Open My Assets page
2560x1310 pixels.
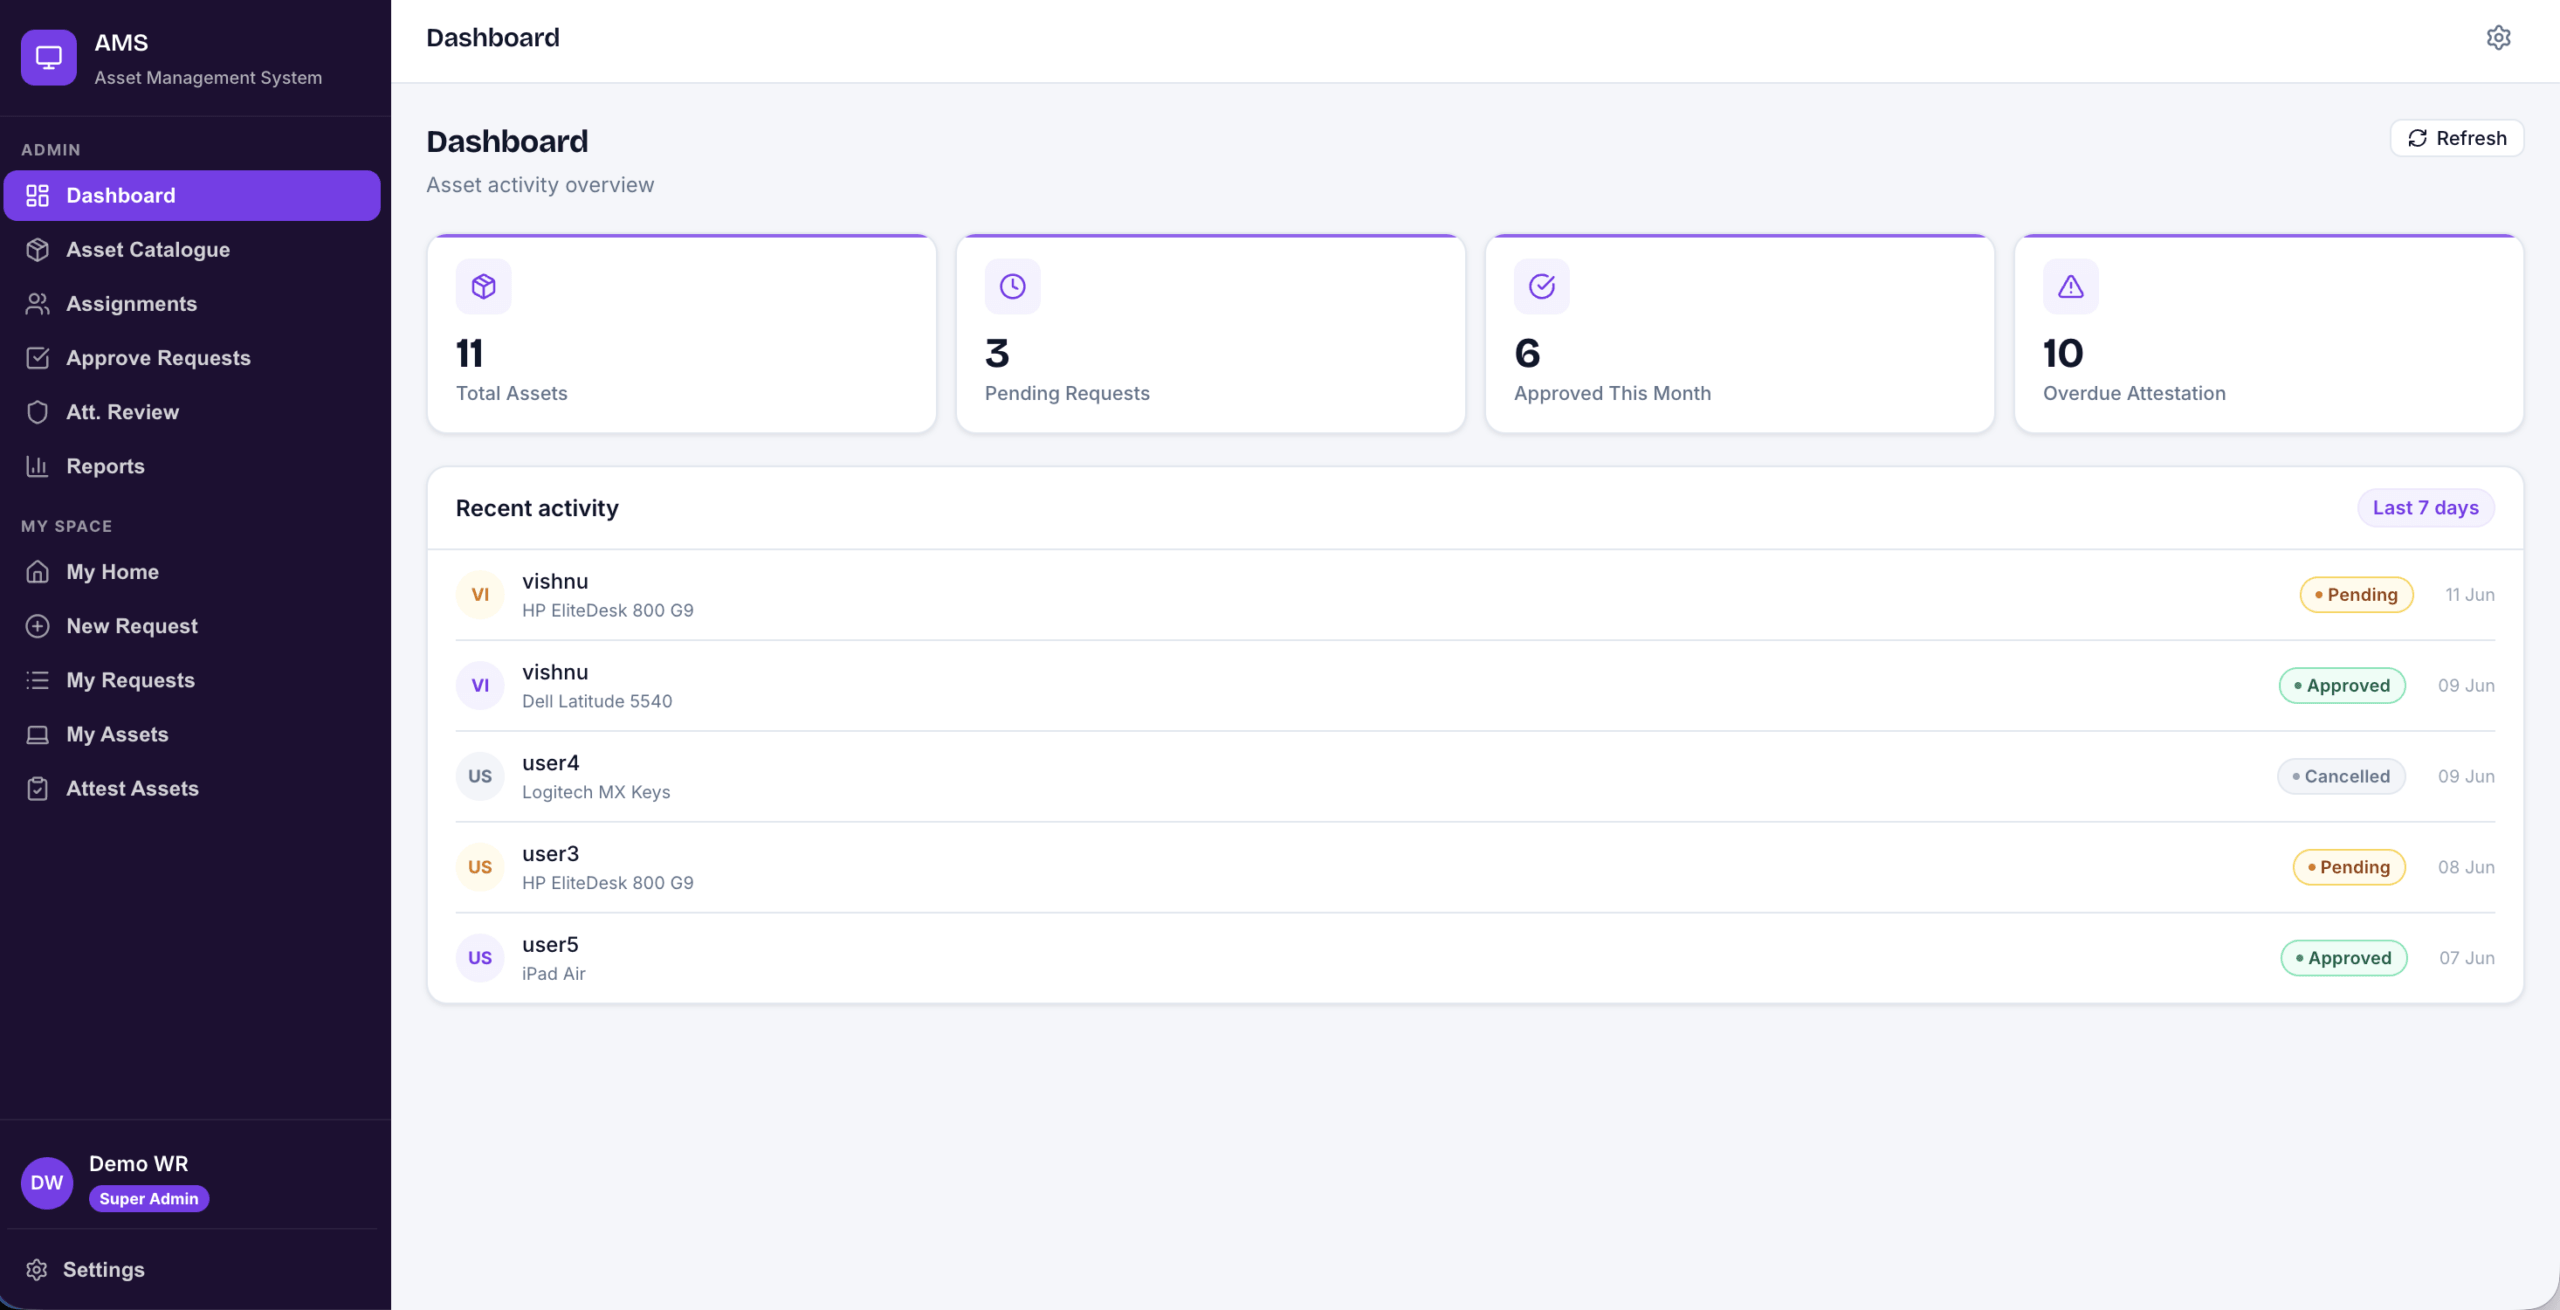click(x=192, y=735)
